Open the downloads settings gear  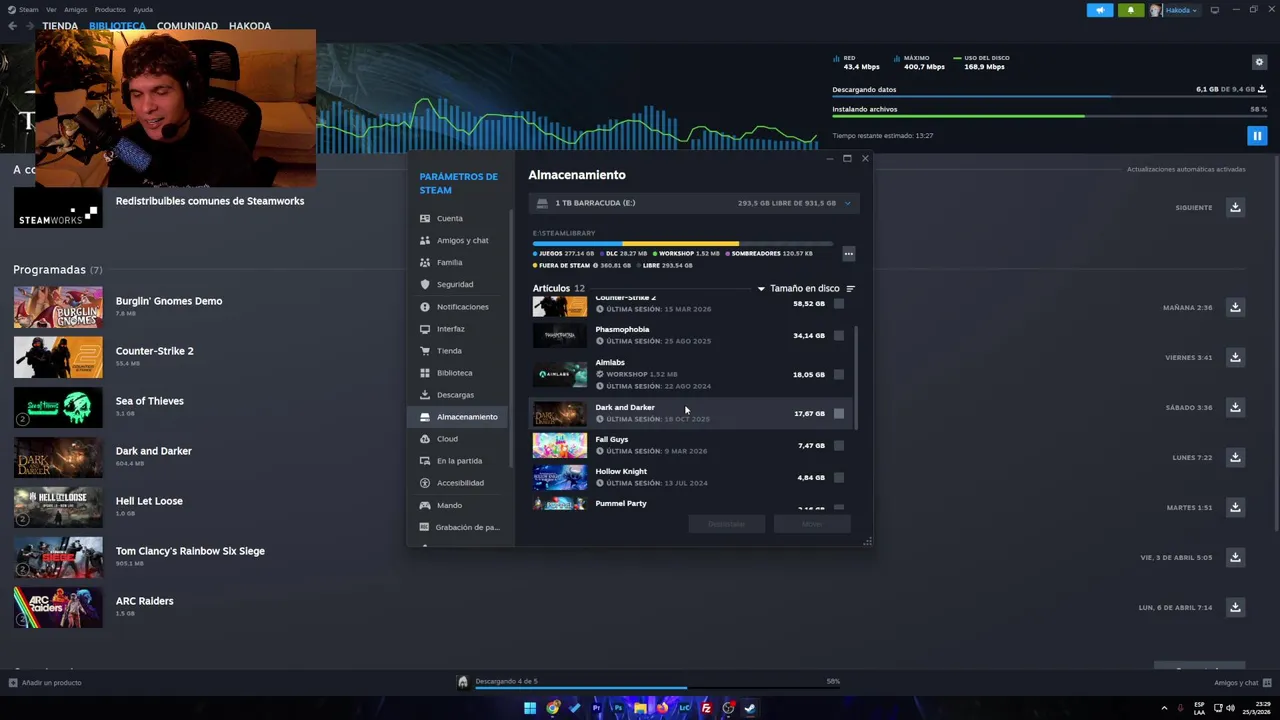pyautogui.click(x=1259, y=62)
